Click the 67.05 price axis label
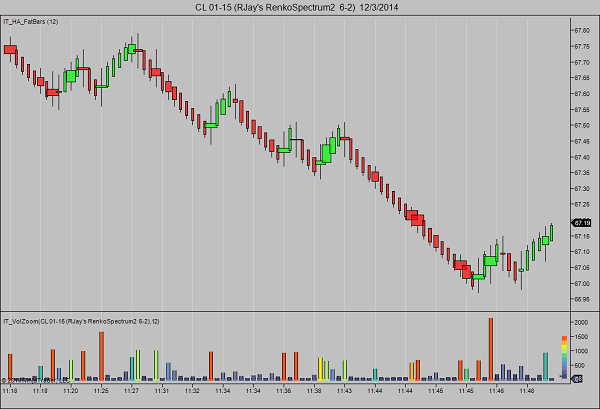 582,267
